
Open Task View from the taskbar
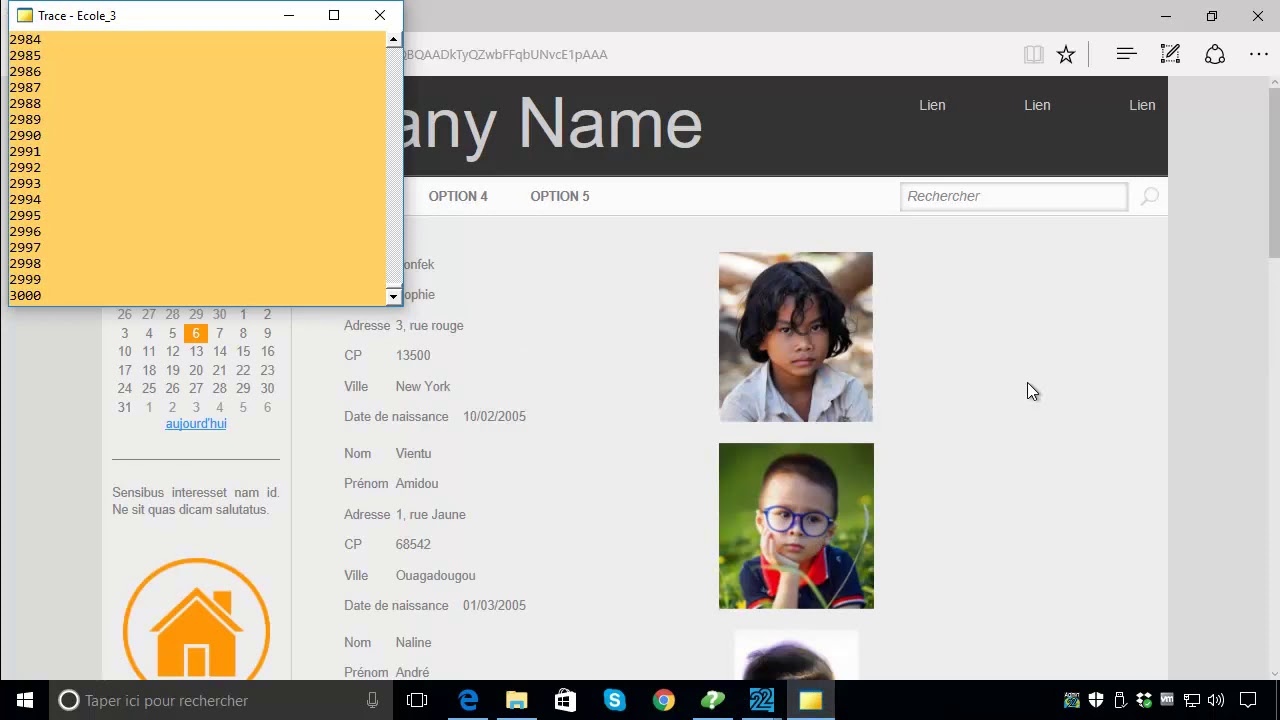click(417, 700)
